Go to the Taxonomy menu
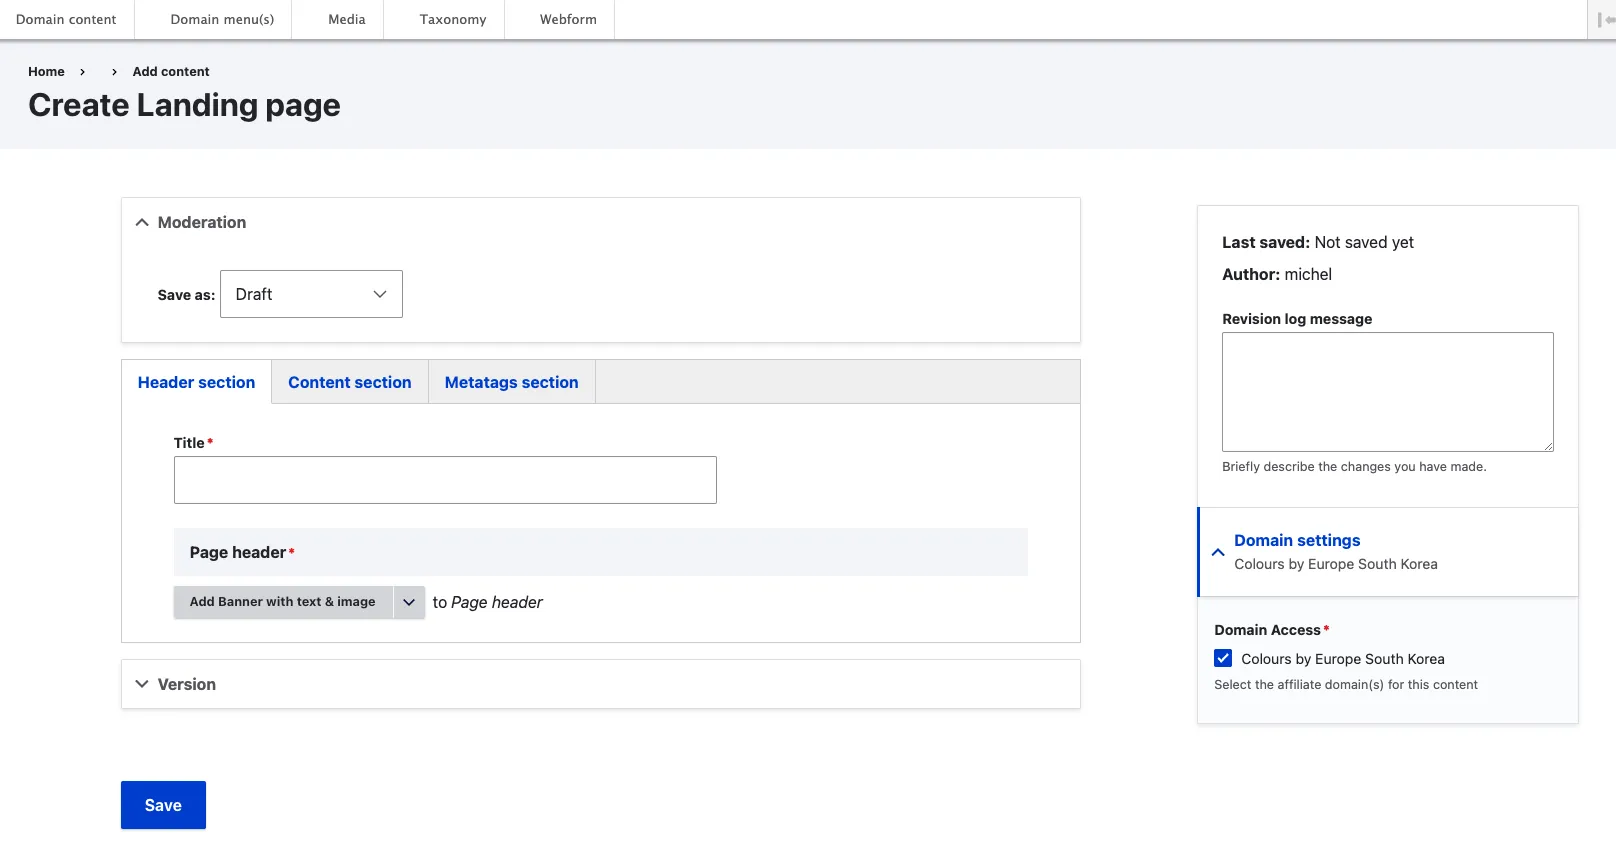Viewport: 1616px width, 853px height. pyautogui.click(x=453, y=19)
